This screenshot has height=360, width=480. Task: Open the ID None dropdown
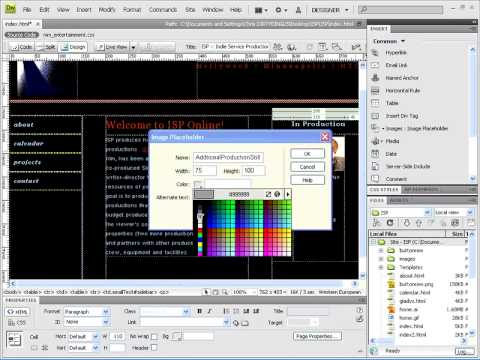point(87,322)
